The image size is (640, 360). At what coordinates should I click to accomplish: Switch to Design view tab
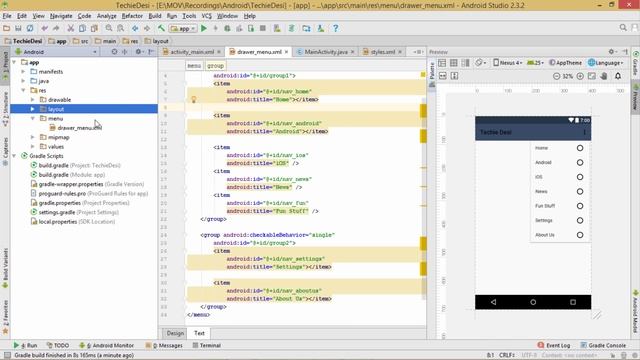[x=175, y=333]
